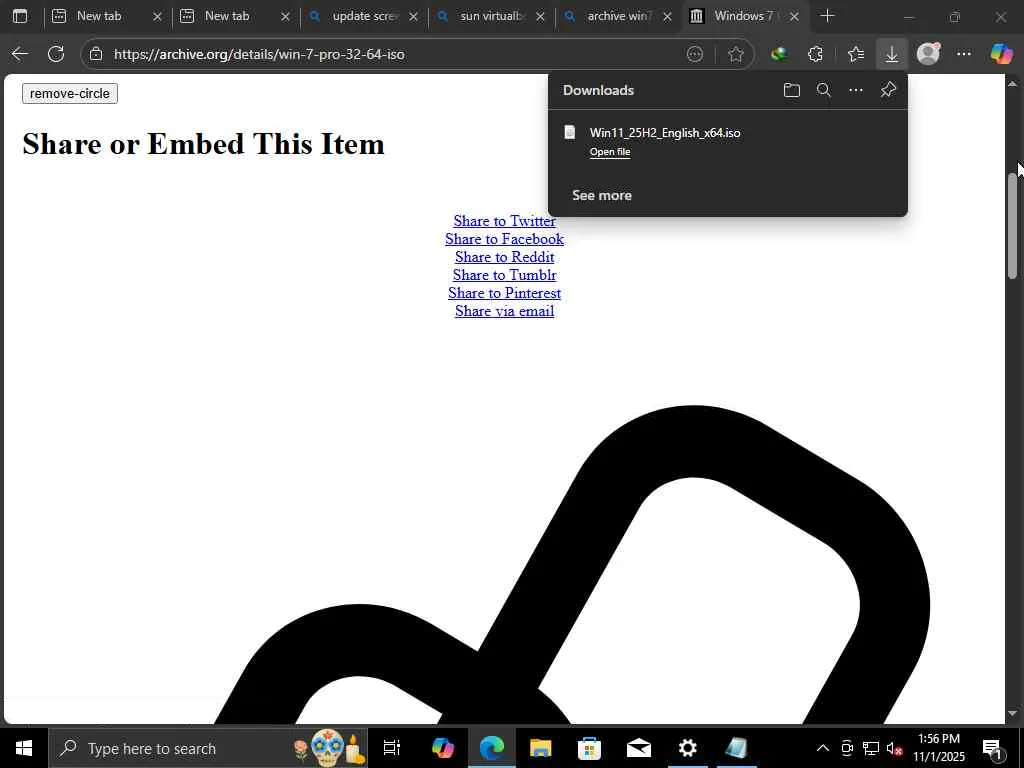Open File Explorer from taskbar

point(540,748)
